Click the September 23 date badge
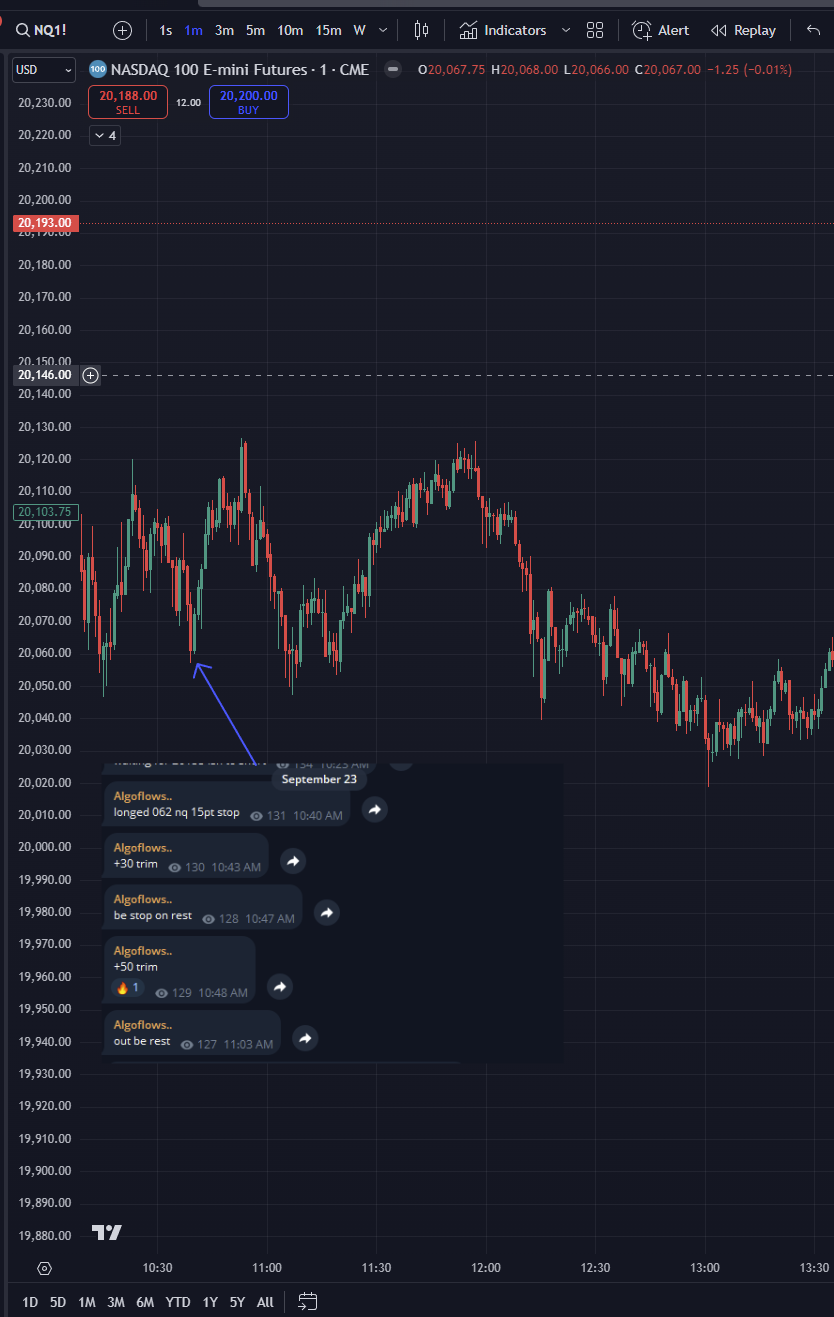Viewport: 834px width, 1317px height. click(x=319, y=779)
